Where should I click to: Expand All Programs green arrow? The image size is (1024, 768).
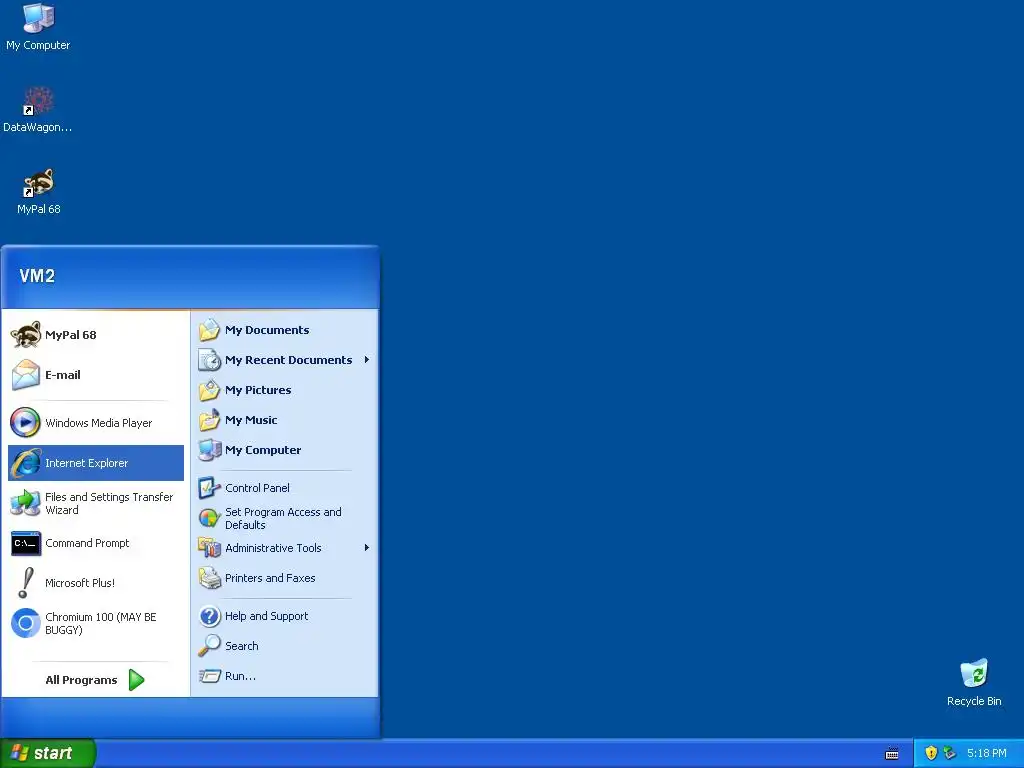[136, 680]
